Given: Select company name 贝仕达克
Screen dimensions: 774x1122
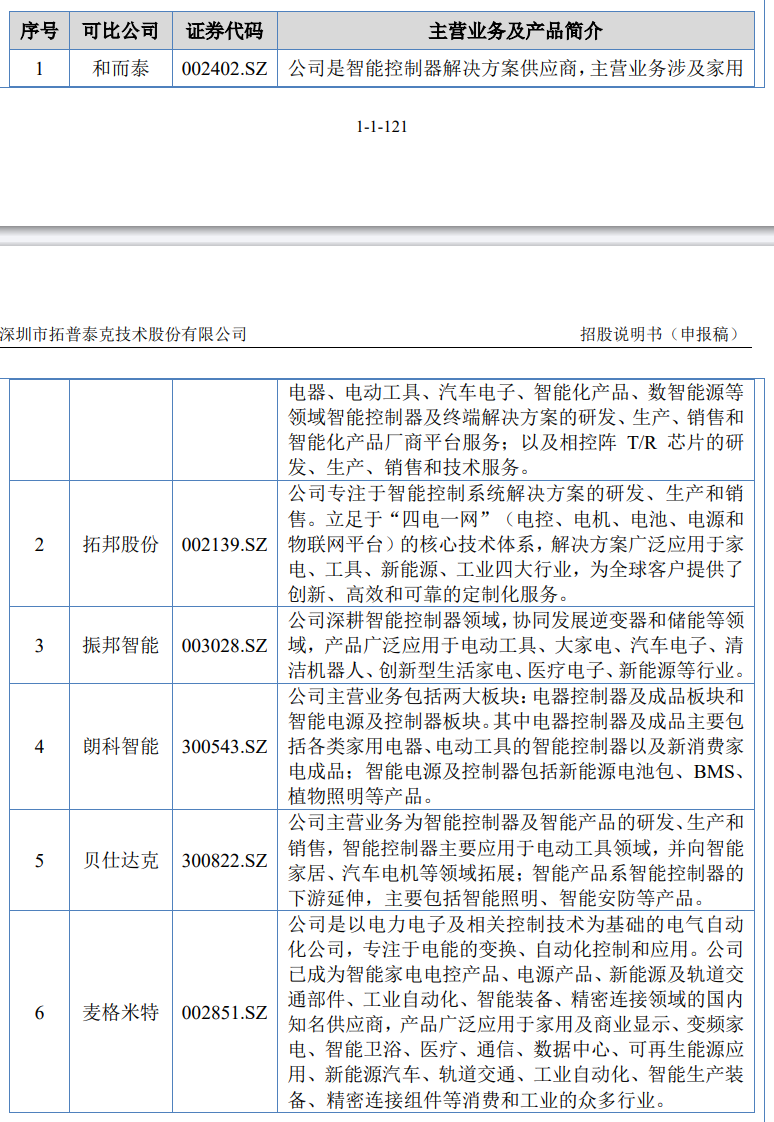Looking at the screenshot, I should coord(120,861).
